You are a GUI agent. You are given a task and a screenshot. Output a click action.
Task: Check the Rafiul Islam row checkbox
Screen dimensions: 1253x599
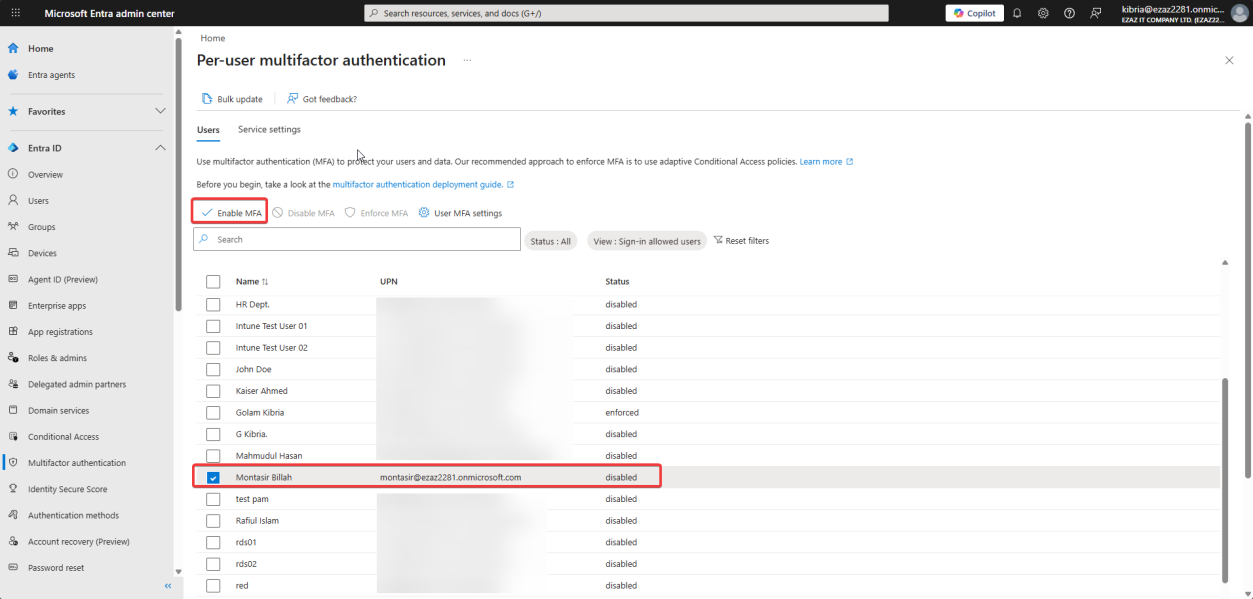(x=213, y=521)
